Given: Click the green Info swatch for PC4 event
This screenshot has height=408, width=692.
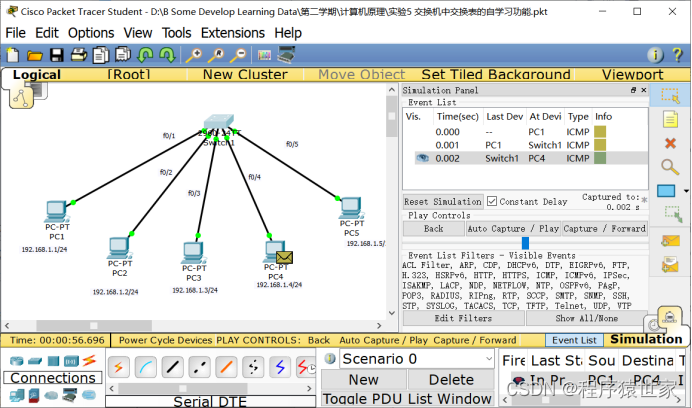Looking at the screenshot, I should 600,158.
